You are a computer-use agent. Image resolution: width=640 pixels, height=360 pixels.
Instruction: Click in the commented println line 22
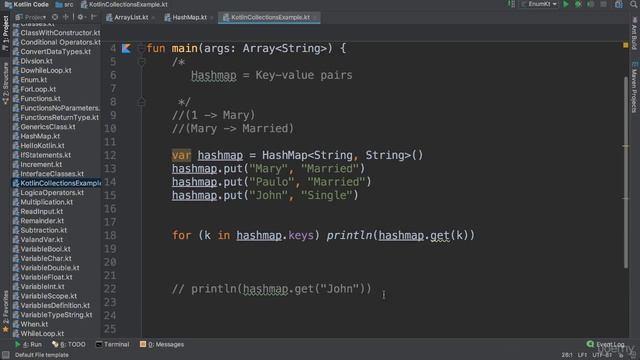pos(271,289)
